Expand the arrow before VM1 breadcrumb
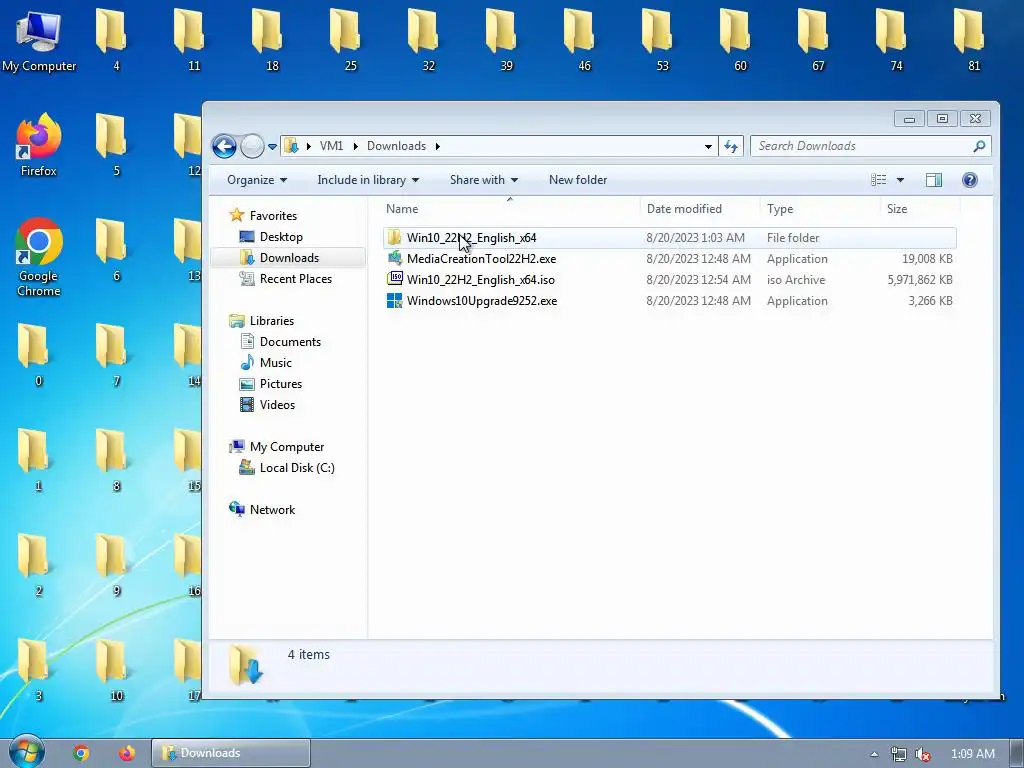 pos(308,146)
